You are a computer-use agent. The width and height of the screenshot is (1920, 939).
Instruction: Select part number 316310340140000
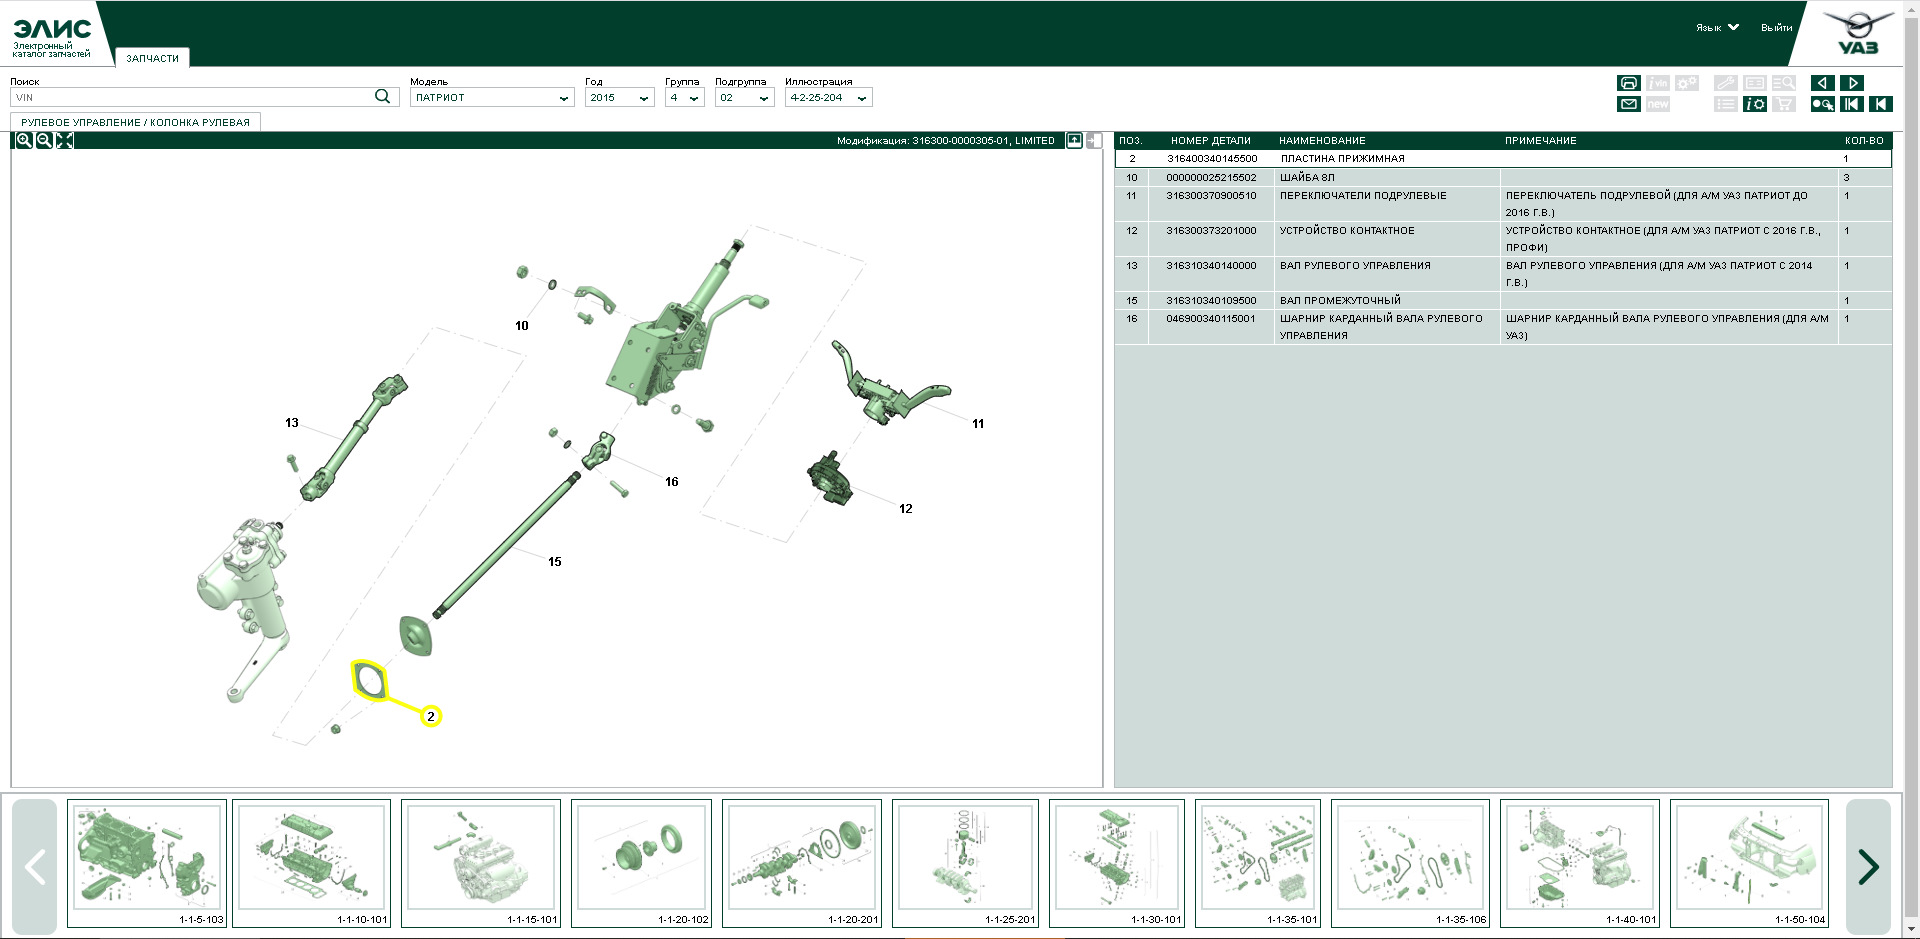1211,266
